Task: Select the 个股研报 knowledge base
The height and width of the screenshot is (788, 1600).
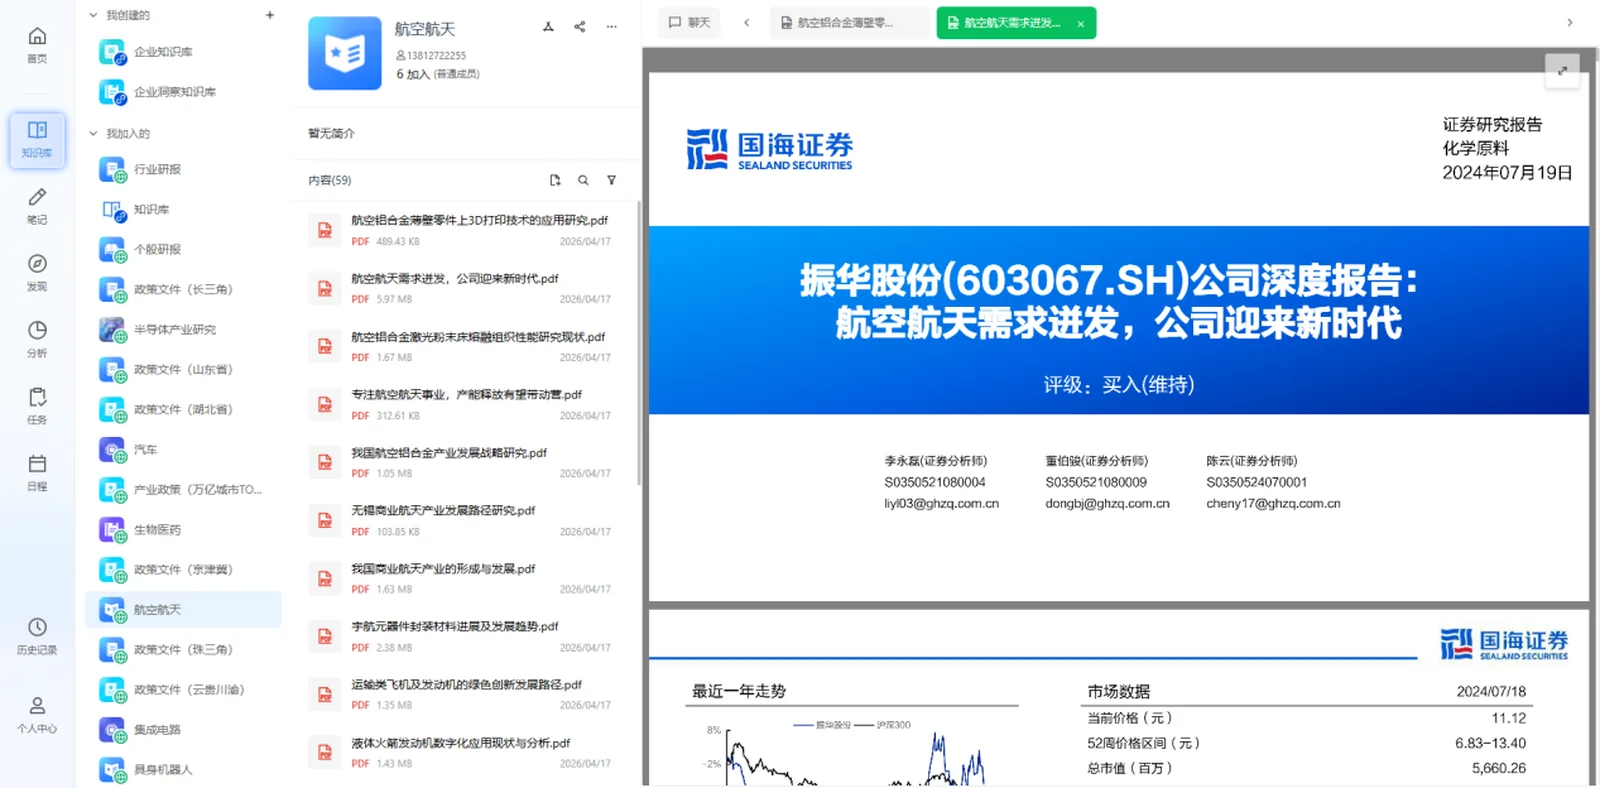Action: pos(183,250)
